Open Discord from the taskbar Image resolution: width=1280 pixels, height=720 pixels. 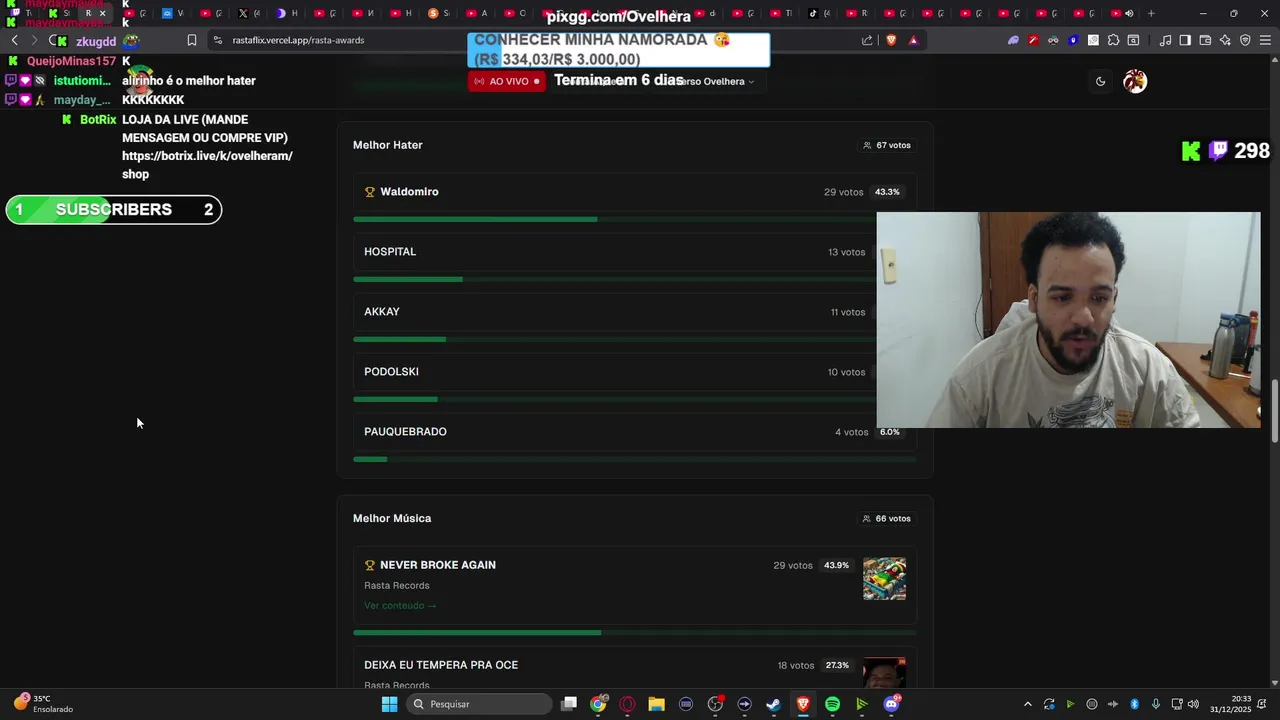click(x=891, y=704)
